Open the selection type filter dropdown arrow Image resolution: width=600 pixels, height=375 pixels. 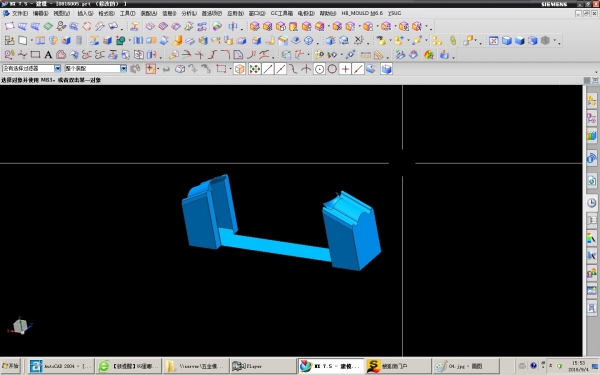57,68
